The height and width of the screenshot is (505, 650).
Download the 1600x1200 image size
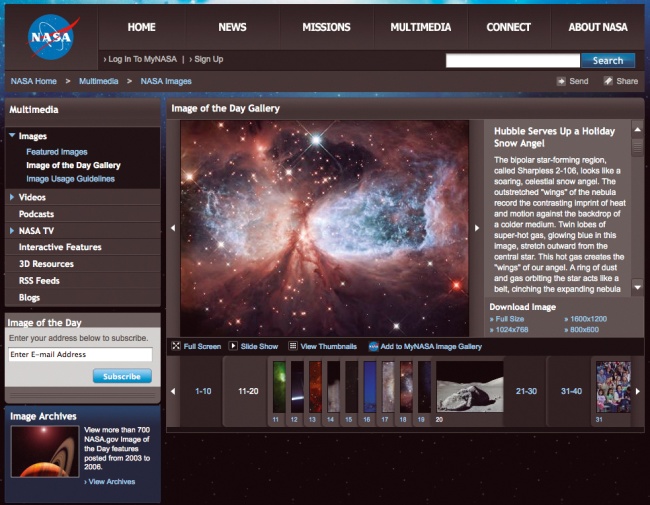587,318
